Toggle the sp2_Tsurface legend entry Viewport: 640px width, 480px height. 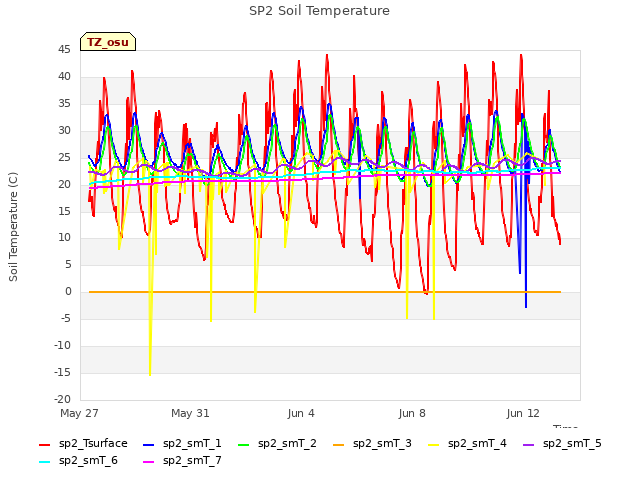(x=83, y=444)
